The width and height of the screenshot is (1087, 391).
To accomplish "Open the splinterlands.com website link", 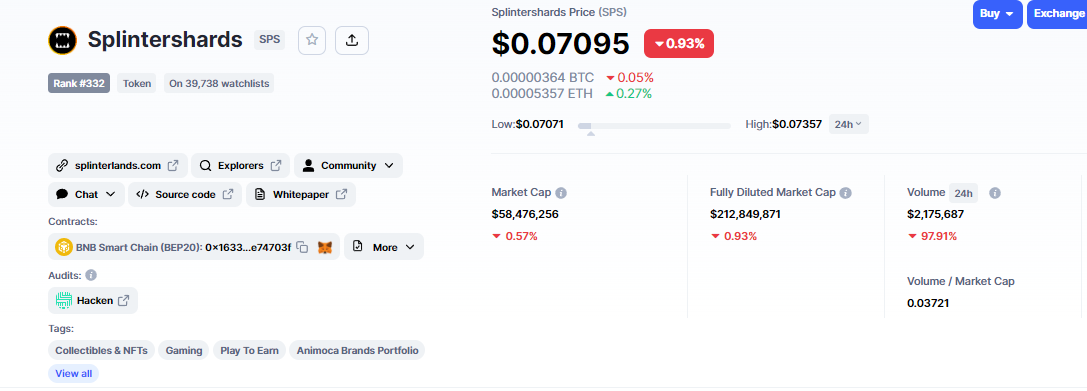I will tap(117, 166).
